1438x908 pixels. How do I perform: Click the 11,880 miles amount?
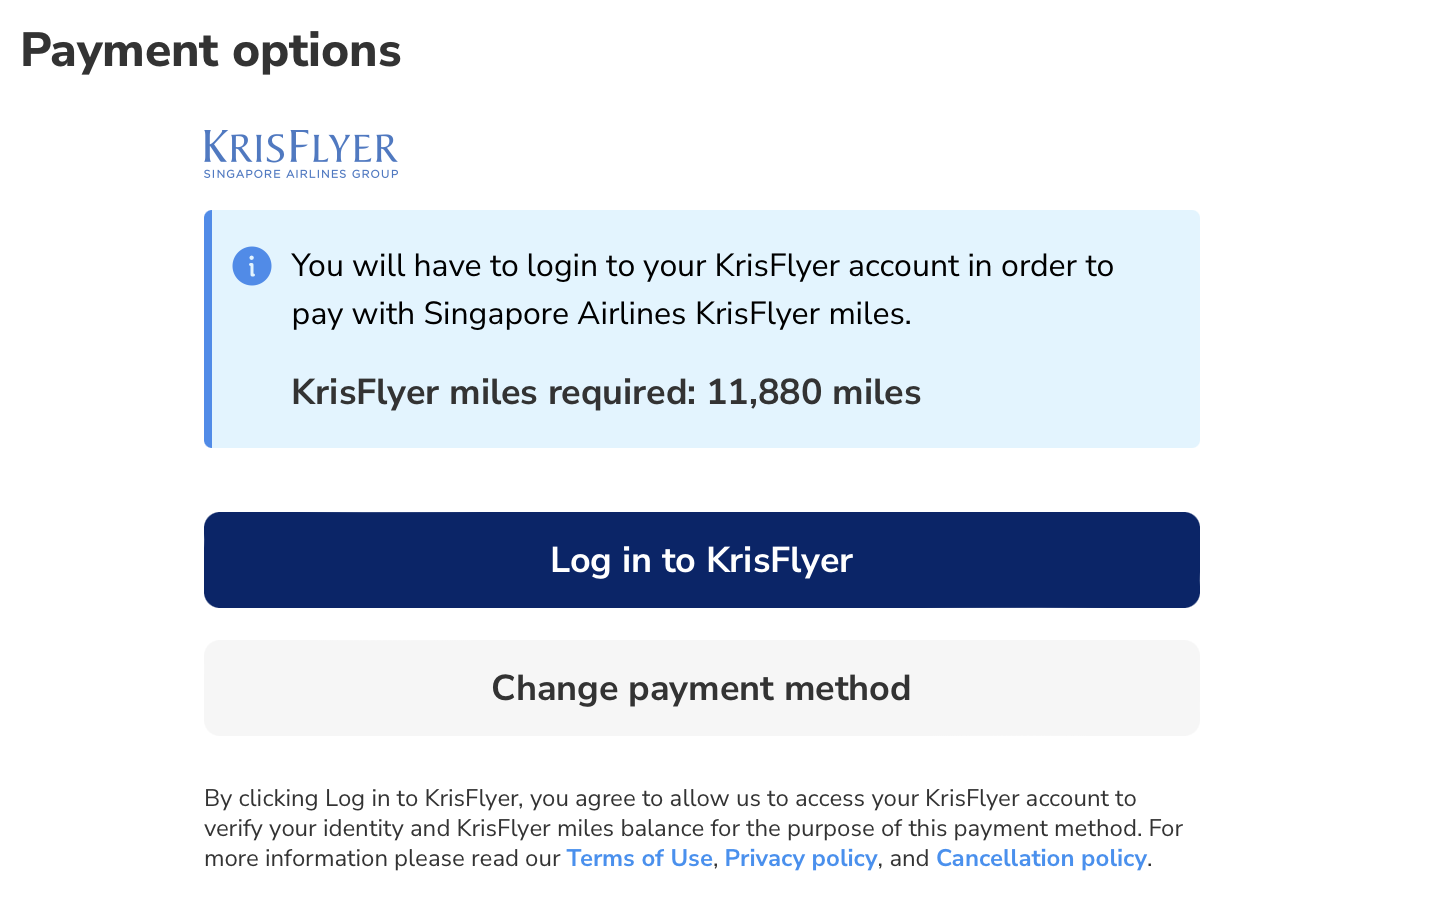click(813, 392)
